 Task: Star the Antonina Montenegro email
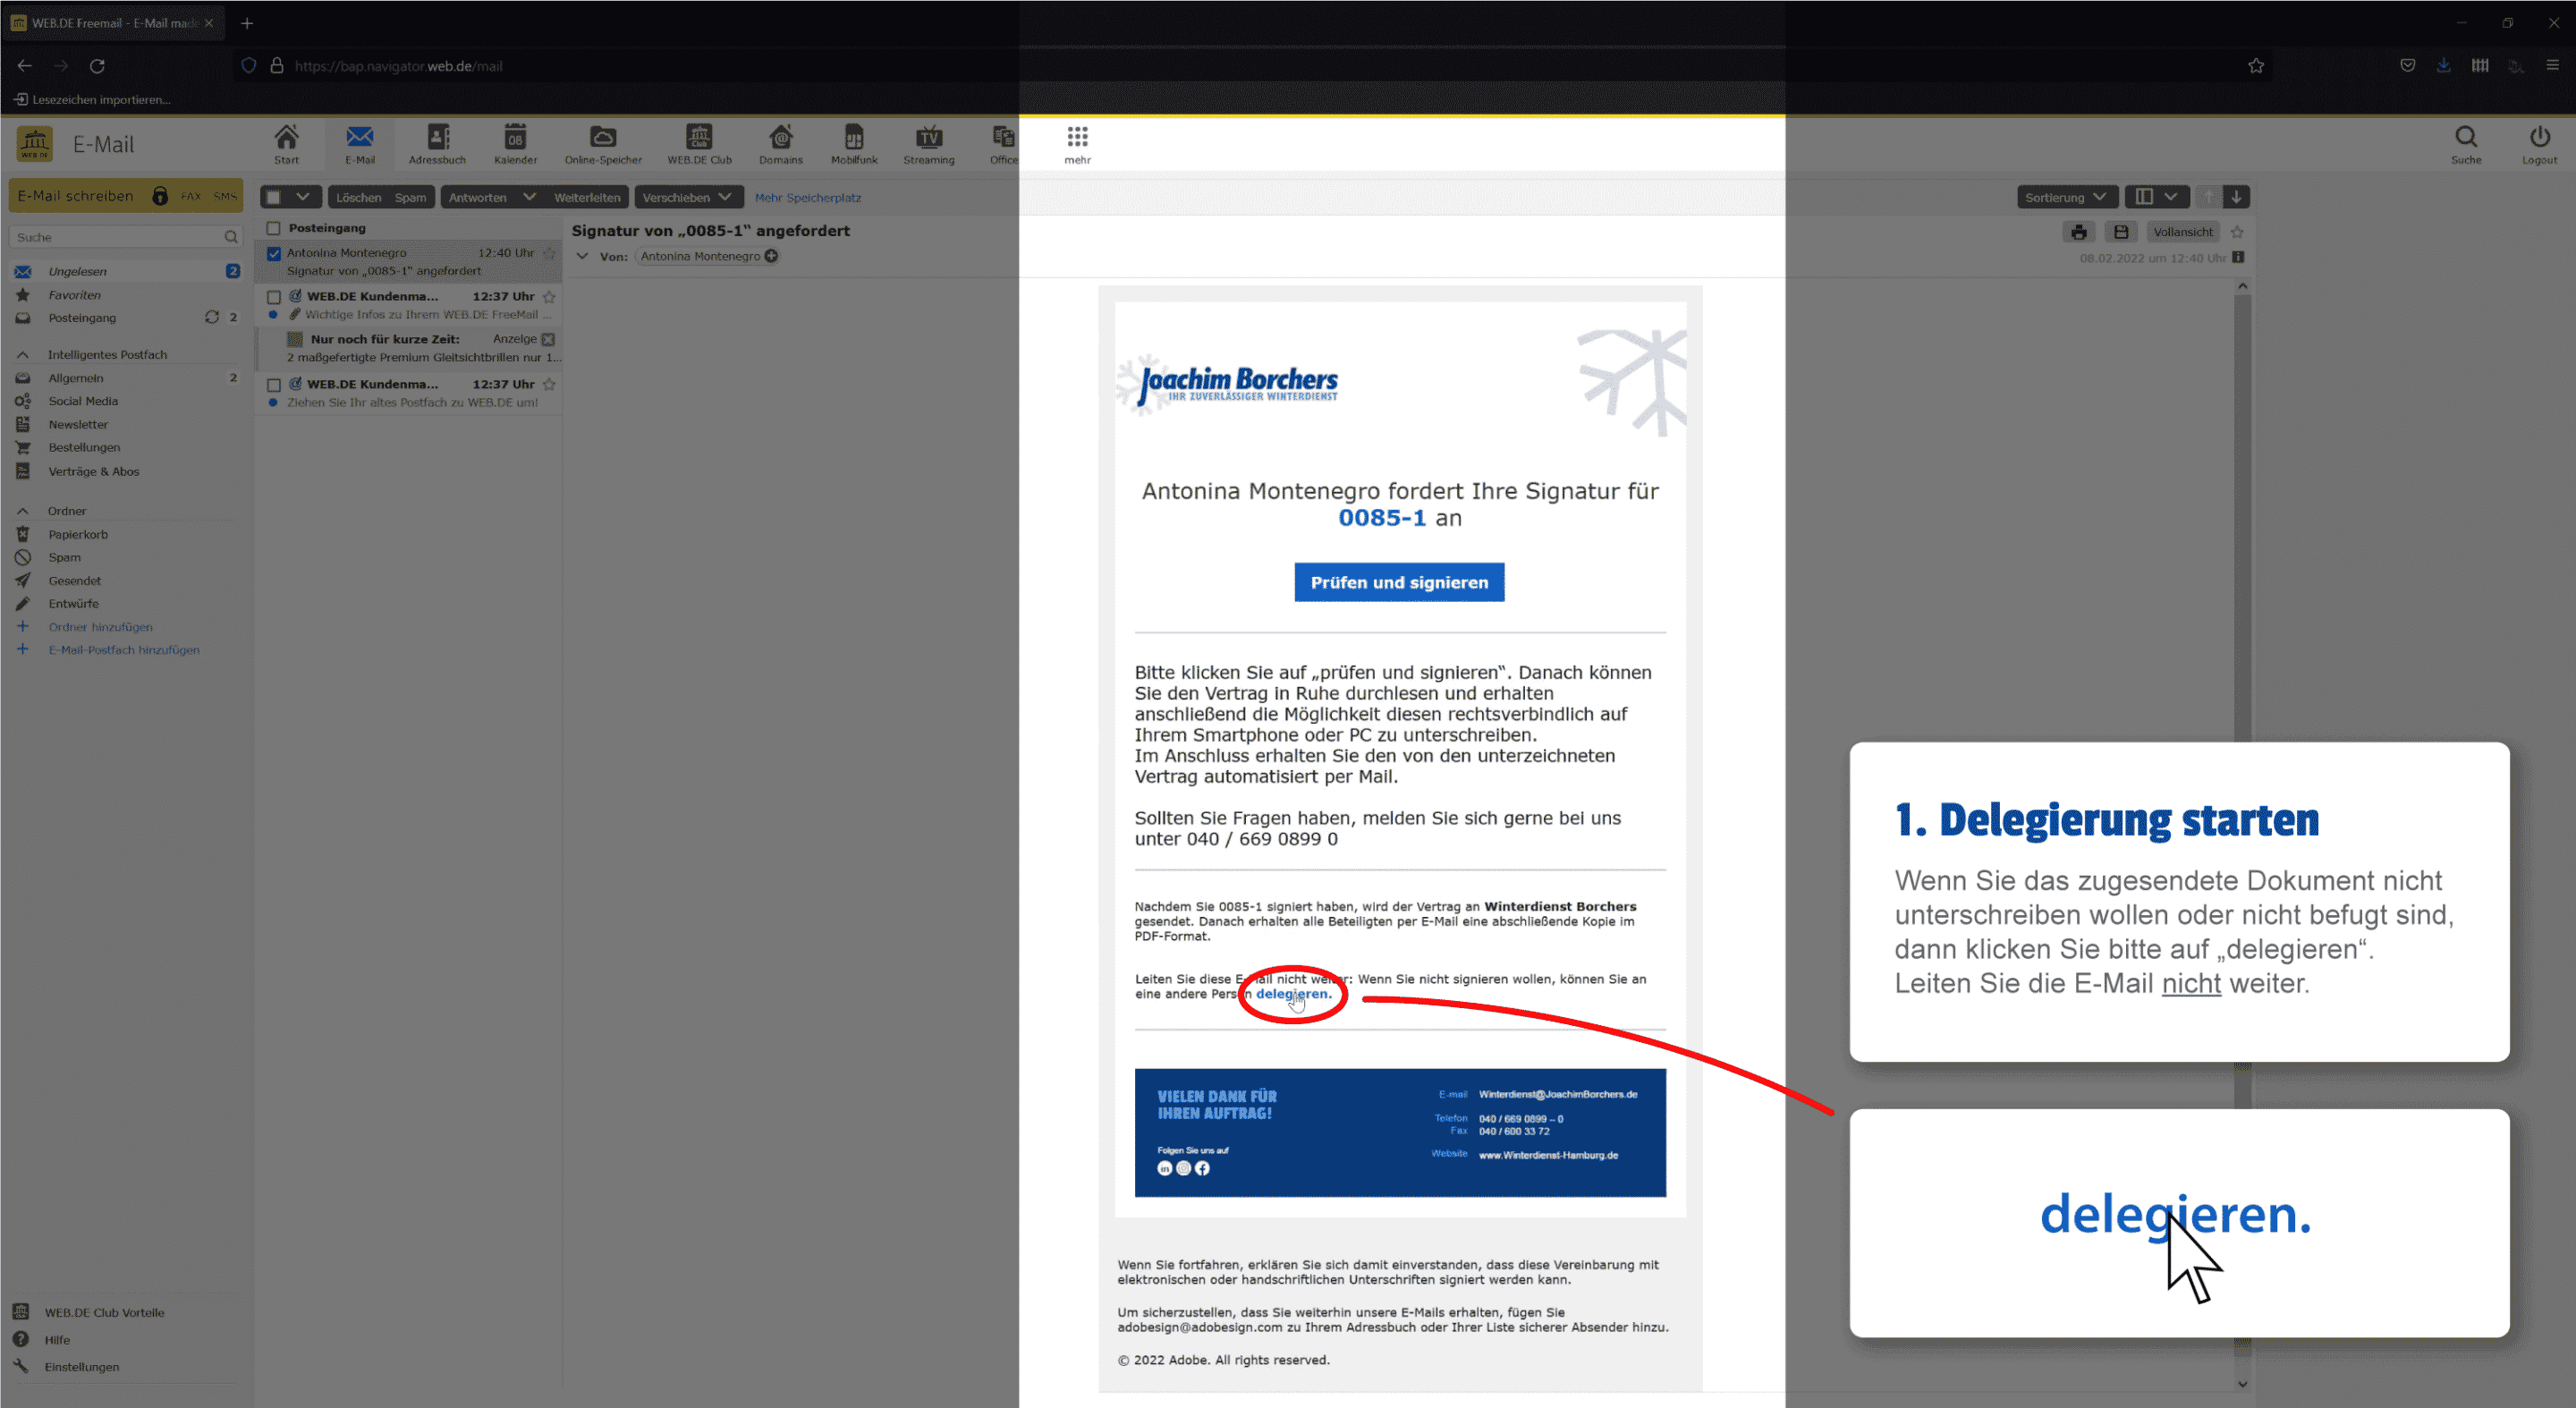pyautogui.click(x=548, y=253)
